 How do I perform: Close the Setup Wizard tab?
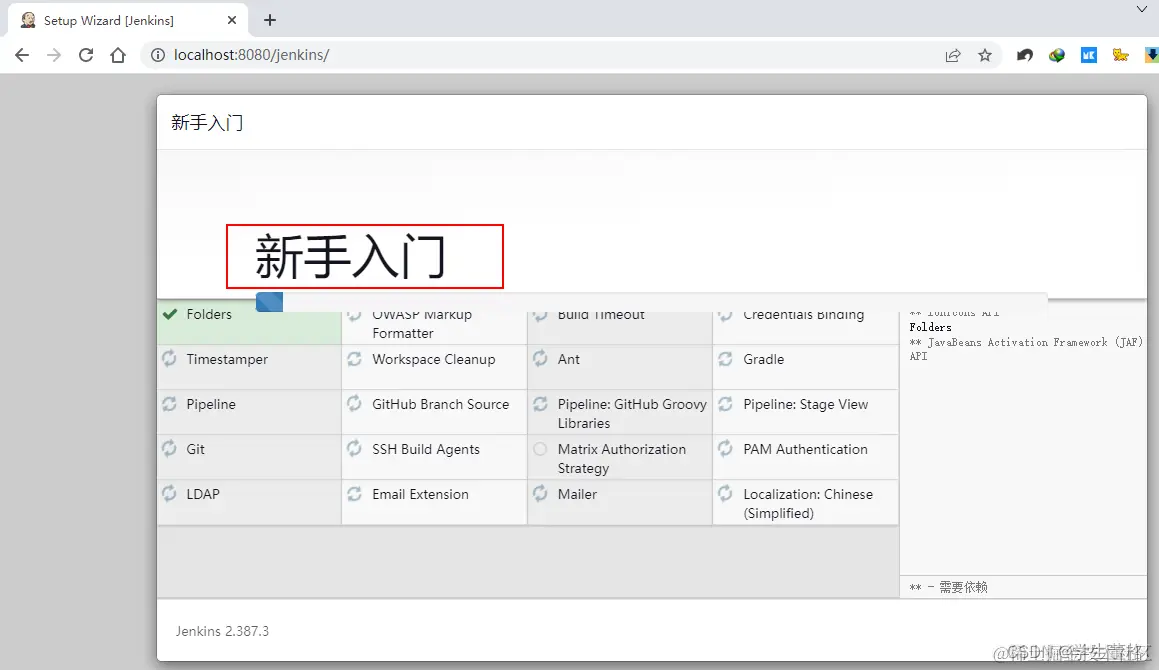point(231,20)
